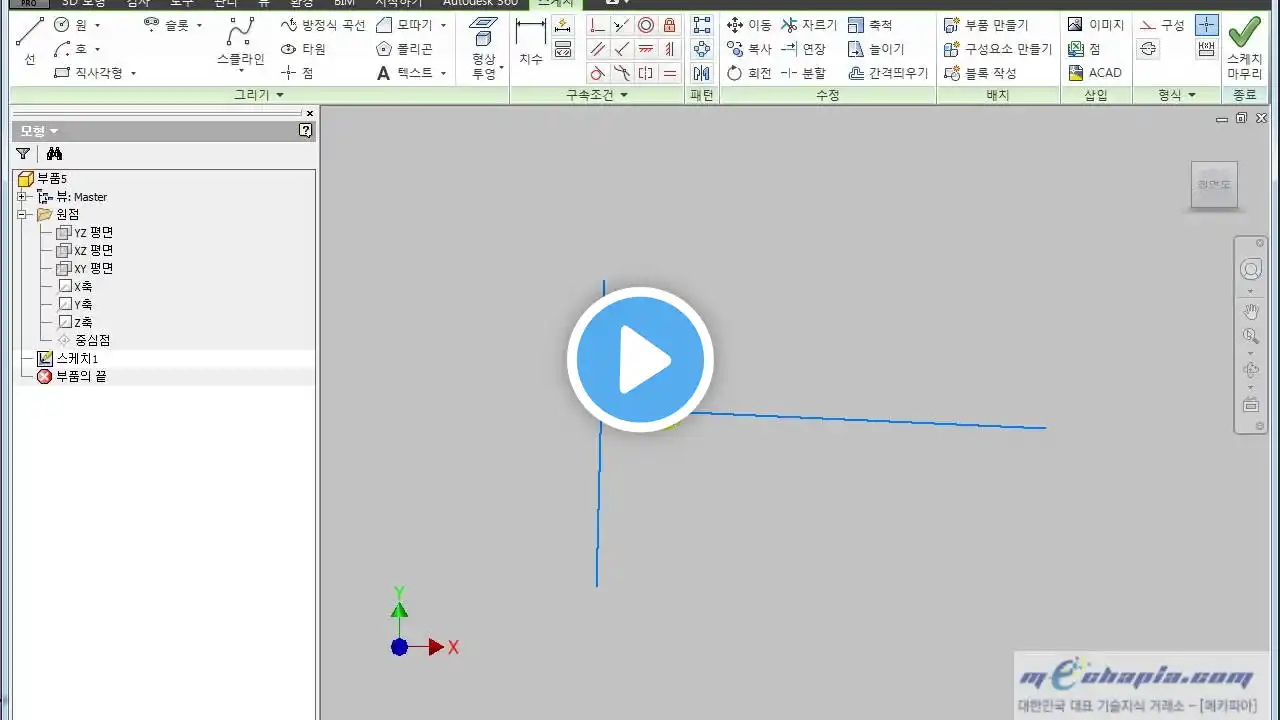Open the Slot (슬롯) dropdown arrow
The height and width of the screenshot is (720, 1280).
point(199,26)
